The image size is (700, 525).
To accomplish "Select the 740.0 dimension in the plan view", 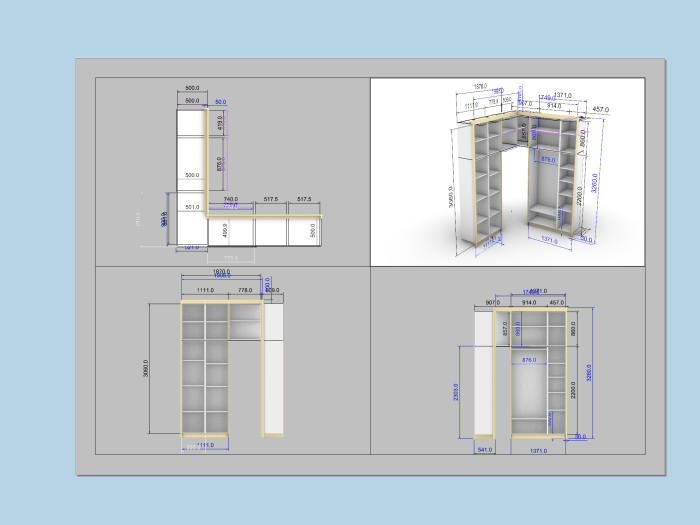I will tap(231, 199).
